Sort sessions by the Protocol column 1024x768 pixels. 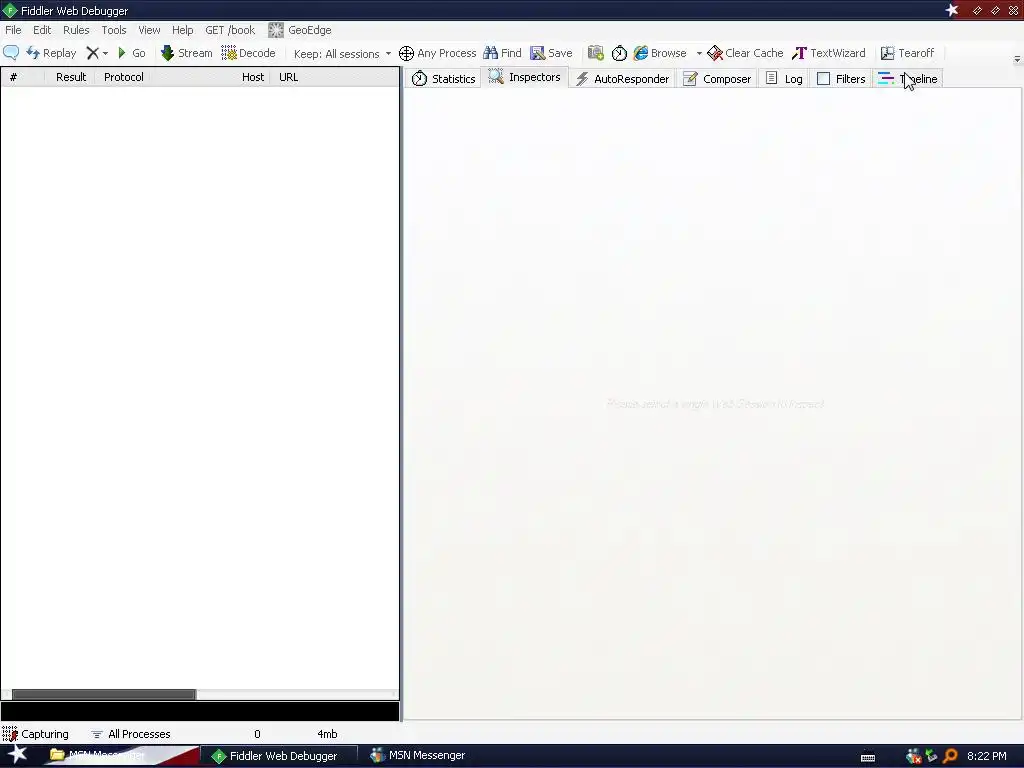click(x=123, y=77)
